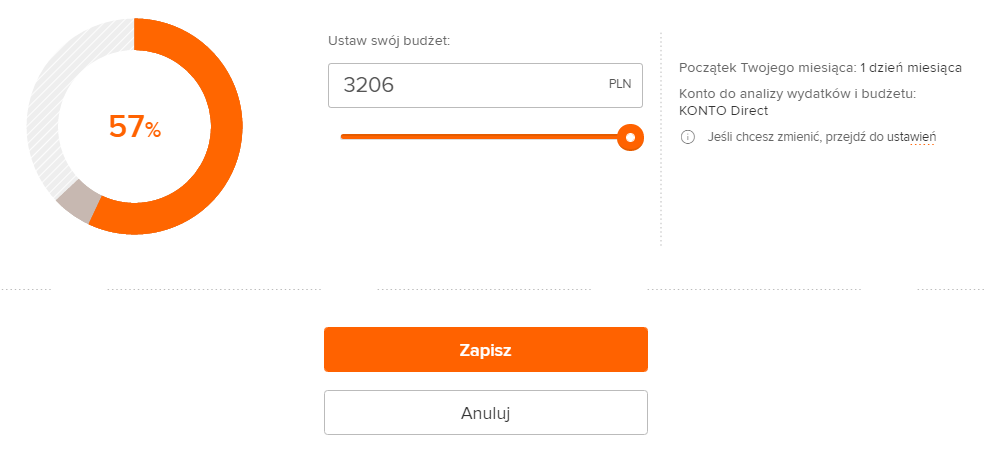Image resolution: width=986 pixels, height=453 pixels.
Task: Click the 'Ustaw swój budżet' label
Action: coord(389,41)
